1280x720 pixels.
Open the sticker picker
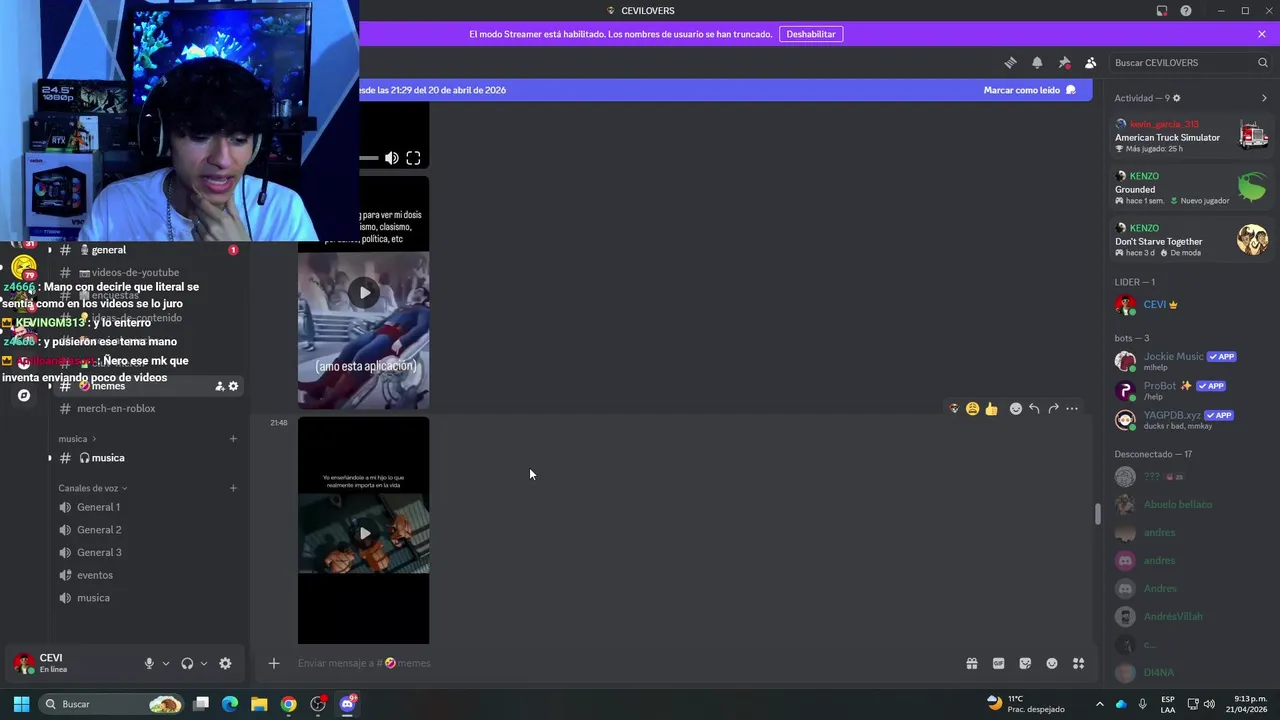point(1025,663)
